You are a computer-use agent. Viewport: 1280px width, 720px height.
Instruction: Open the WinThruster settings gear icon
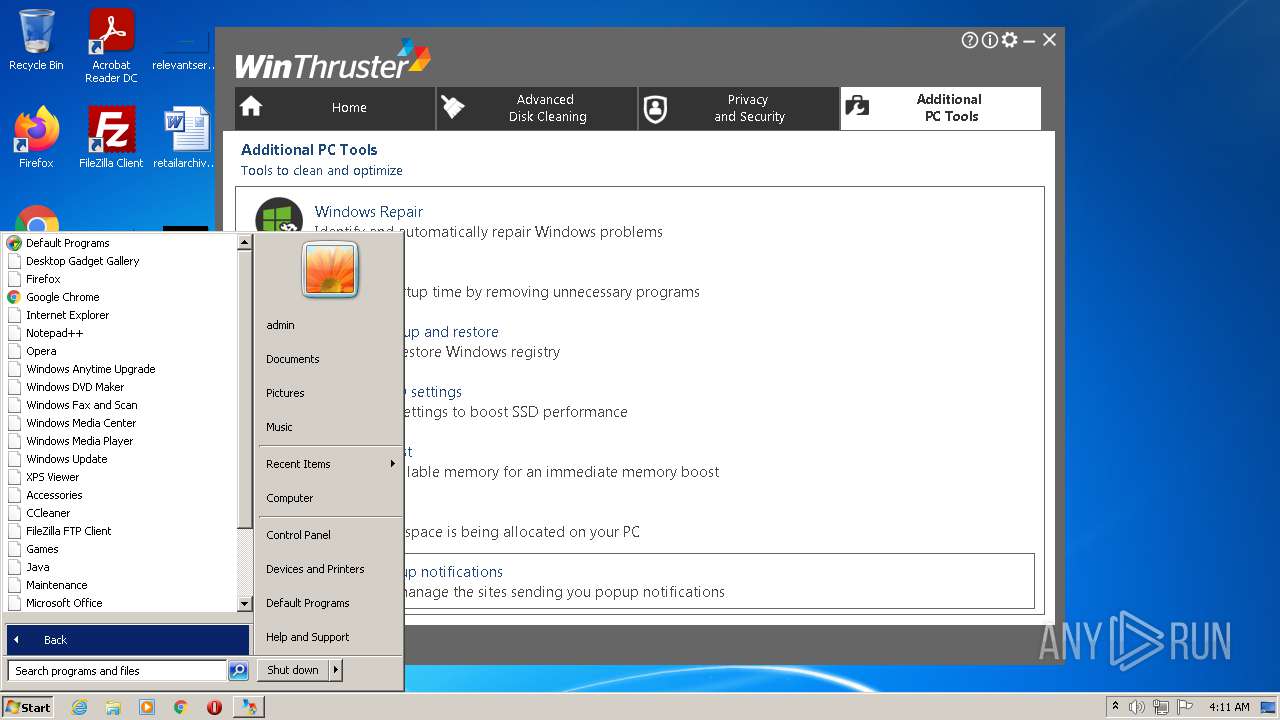coord(1009,40)
